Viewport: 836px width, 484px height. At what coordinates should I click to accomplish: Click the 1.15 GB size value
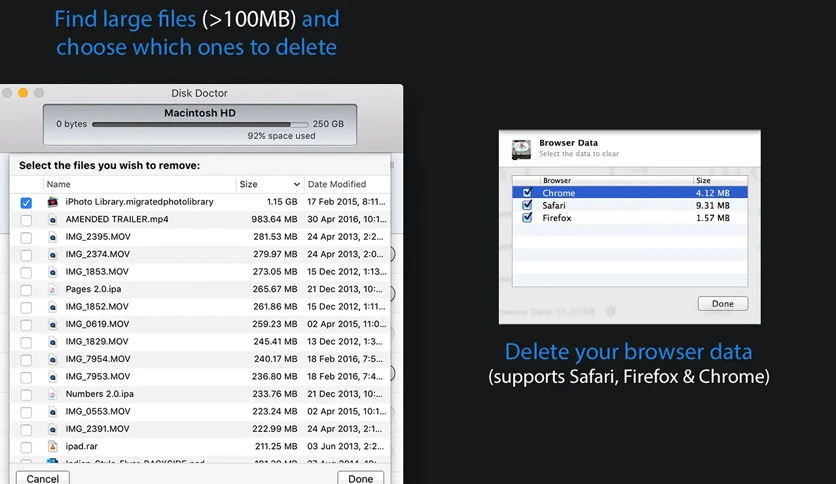(282, 201)
